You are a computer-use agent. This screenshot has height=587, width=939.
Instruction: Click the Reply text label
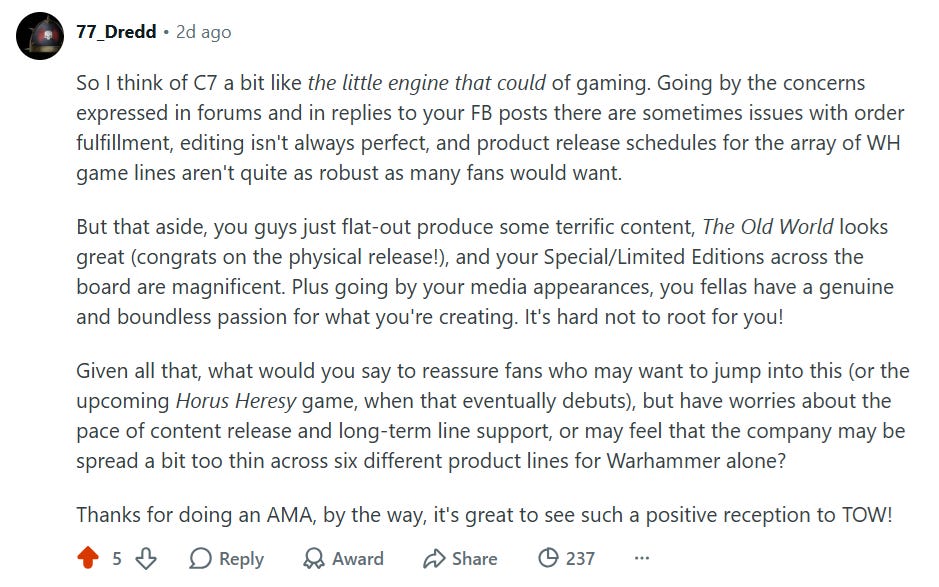[241, 559]
